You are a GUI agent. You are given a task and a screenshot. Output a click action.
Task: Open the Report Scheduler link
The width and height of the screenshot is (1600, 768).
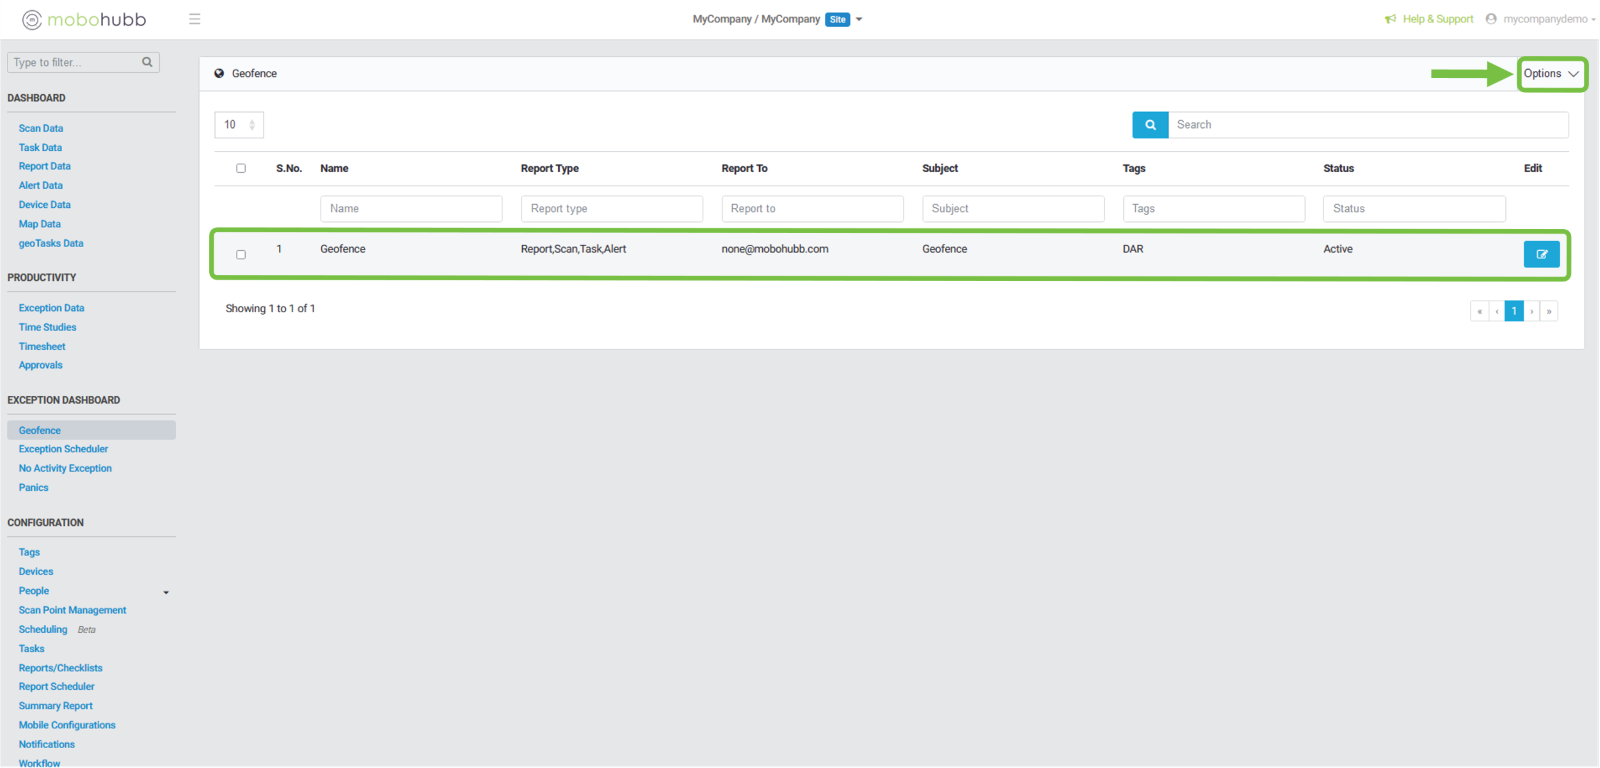(57, 687)
